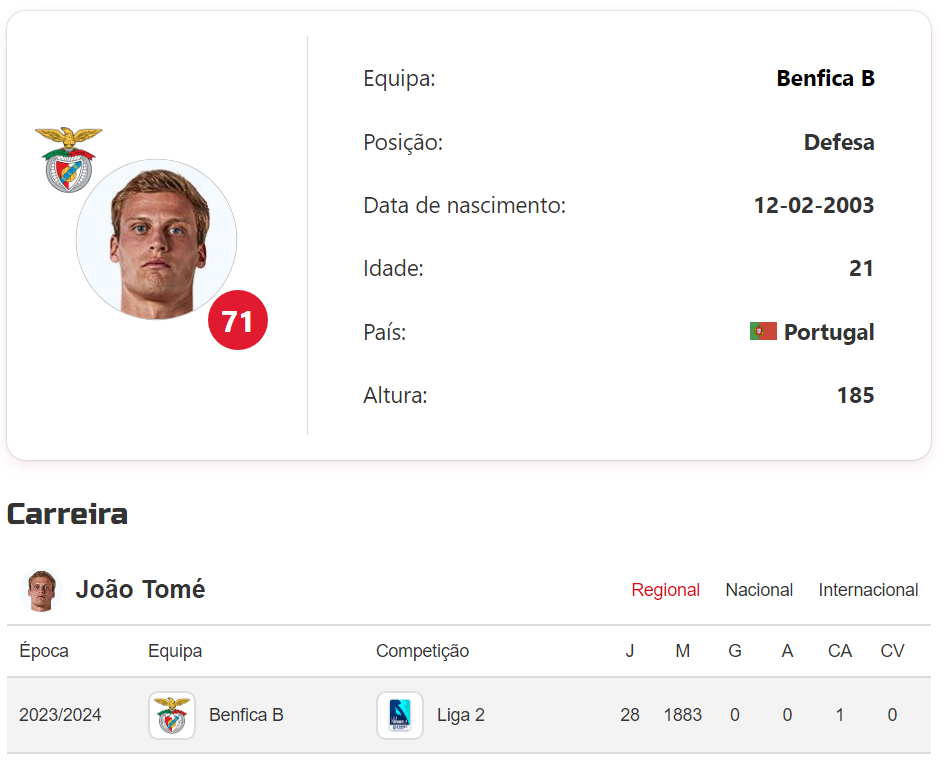Click the Competição column header

coord(422,651)
